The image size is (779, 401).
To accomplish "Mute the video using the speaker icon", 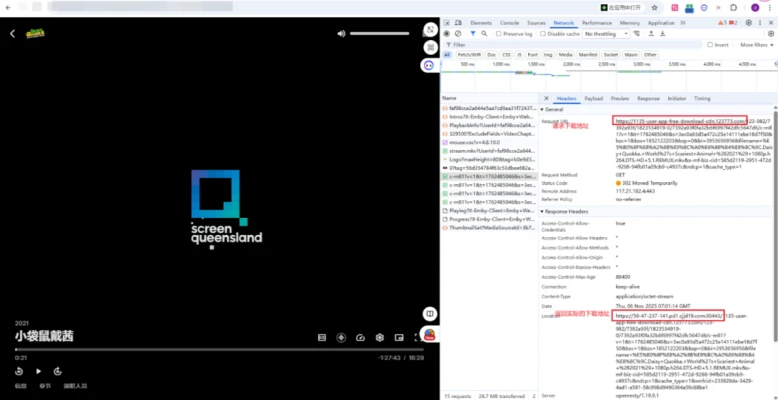I will [x=341, y=33].
